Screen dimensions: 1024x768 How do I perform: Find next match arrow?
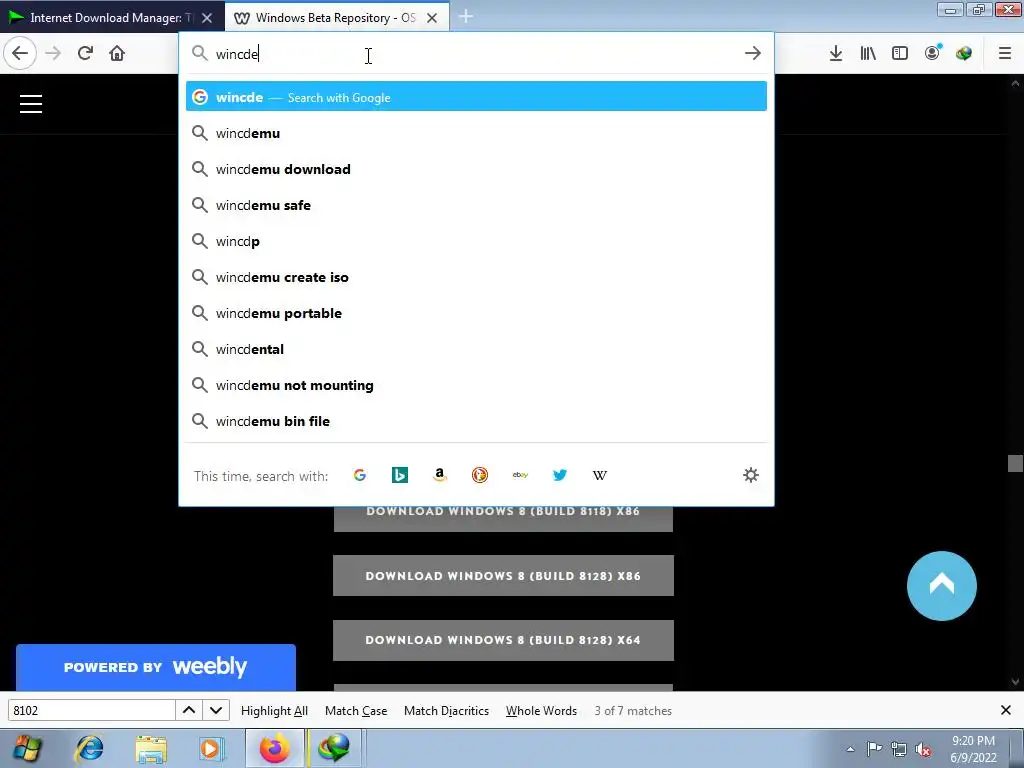(216, 710)
